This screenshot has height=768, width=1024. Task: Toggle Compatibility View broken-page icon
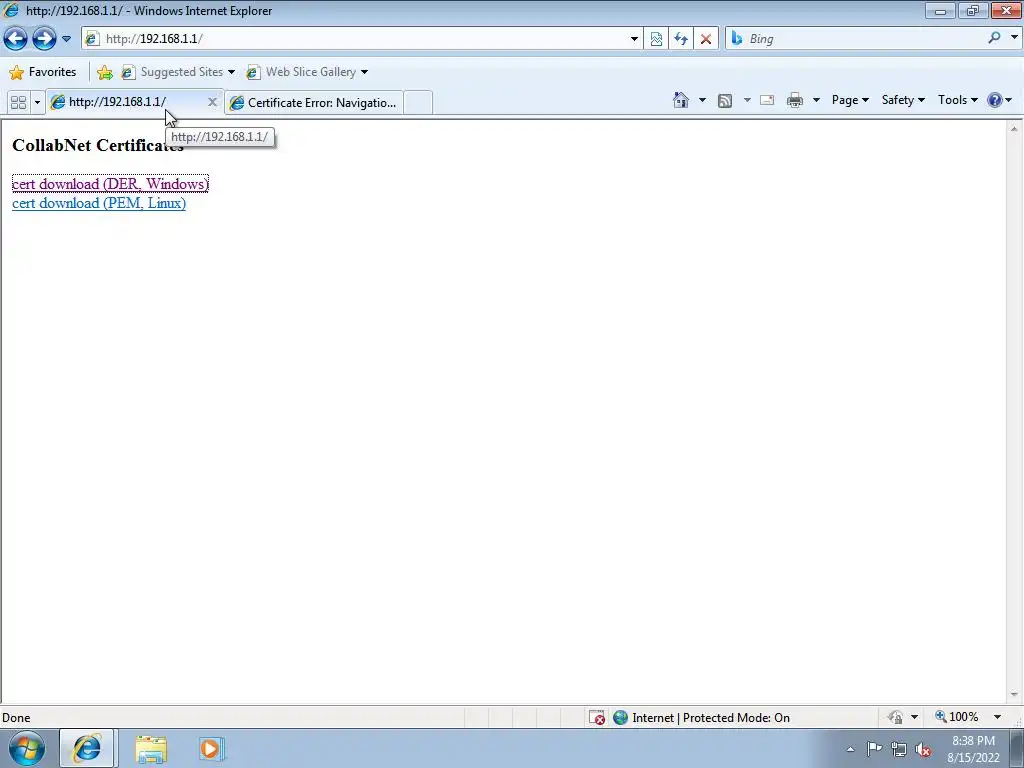point(656,39)
